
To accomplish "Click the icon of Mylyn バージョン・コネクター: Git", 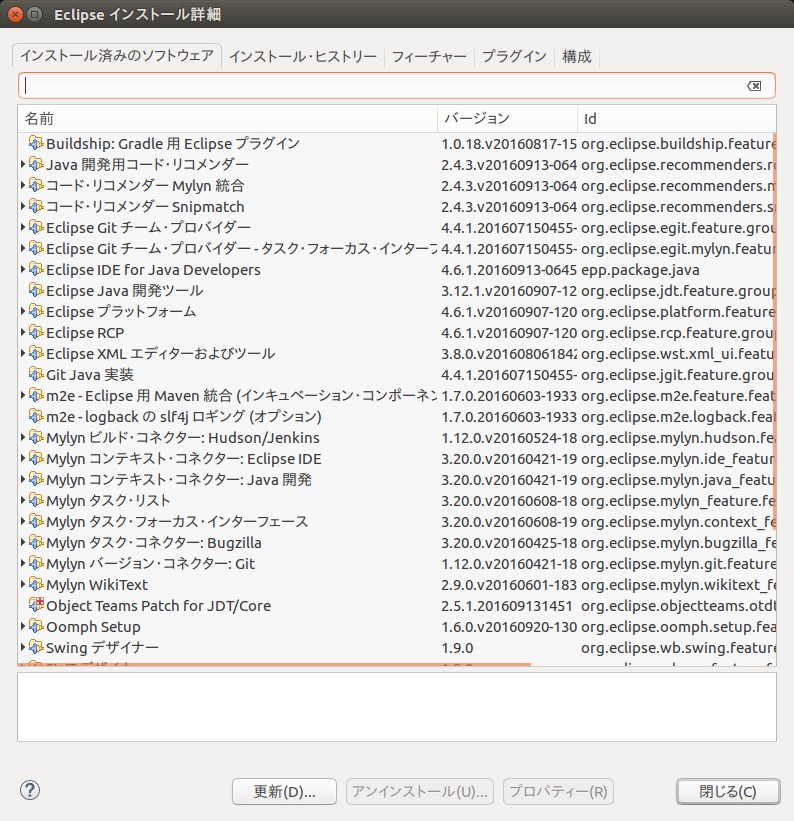I will point(36,563).
